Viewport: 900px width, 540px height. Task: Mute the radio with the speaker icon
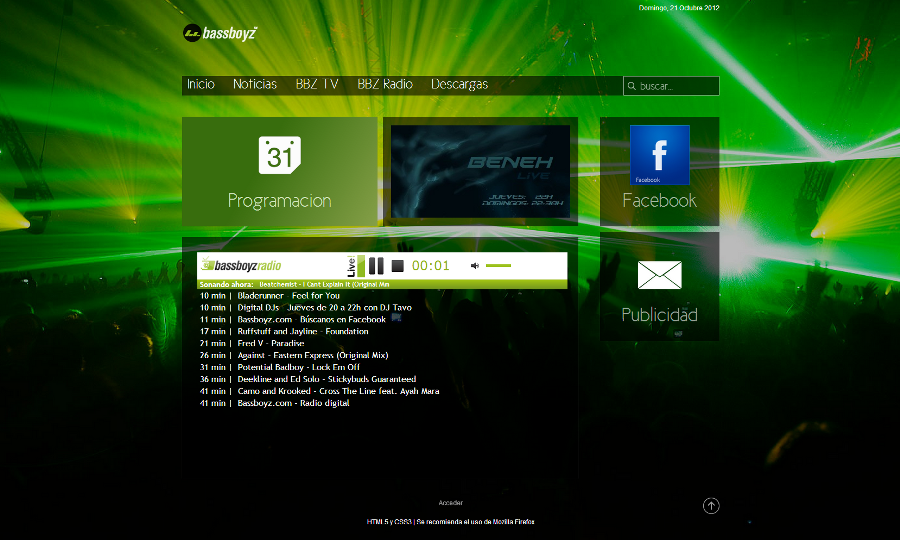pos(475,266)
